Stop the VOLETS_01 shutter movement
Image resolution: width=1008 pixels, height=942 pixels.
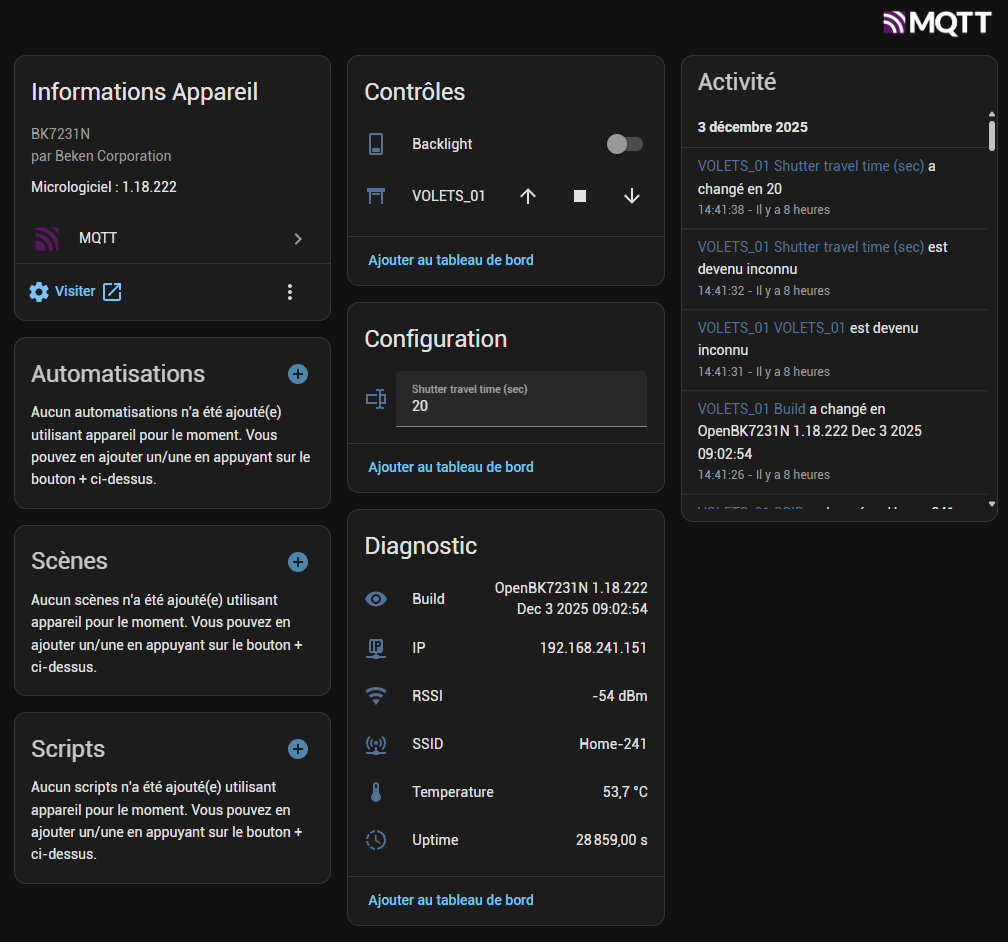point(580,196)
